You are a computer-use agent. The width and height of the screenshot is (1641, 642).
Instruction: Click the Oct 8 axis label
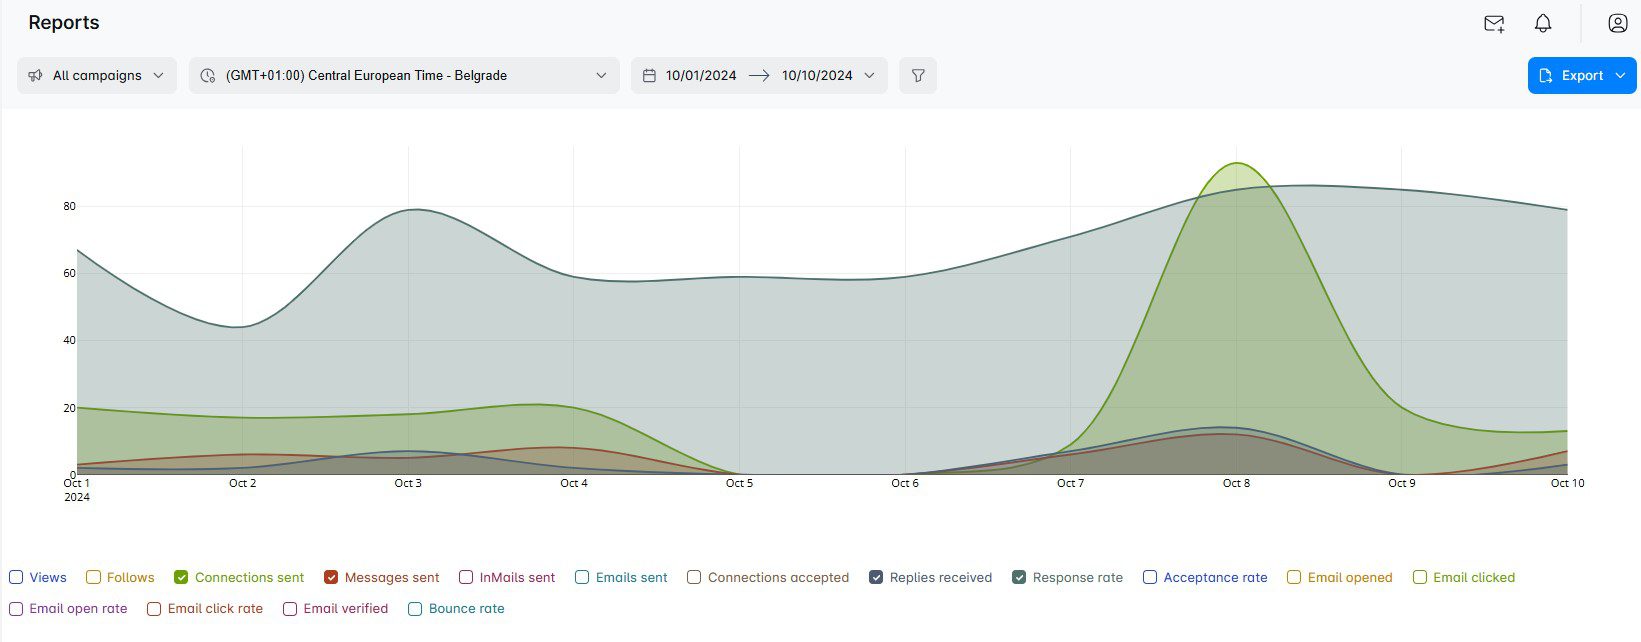pyautogui.click(x=1236, y=483)
